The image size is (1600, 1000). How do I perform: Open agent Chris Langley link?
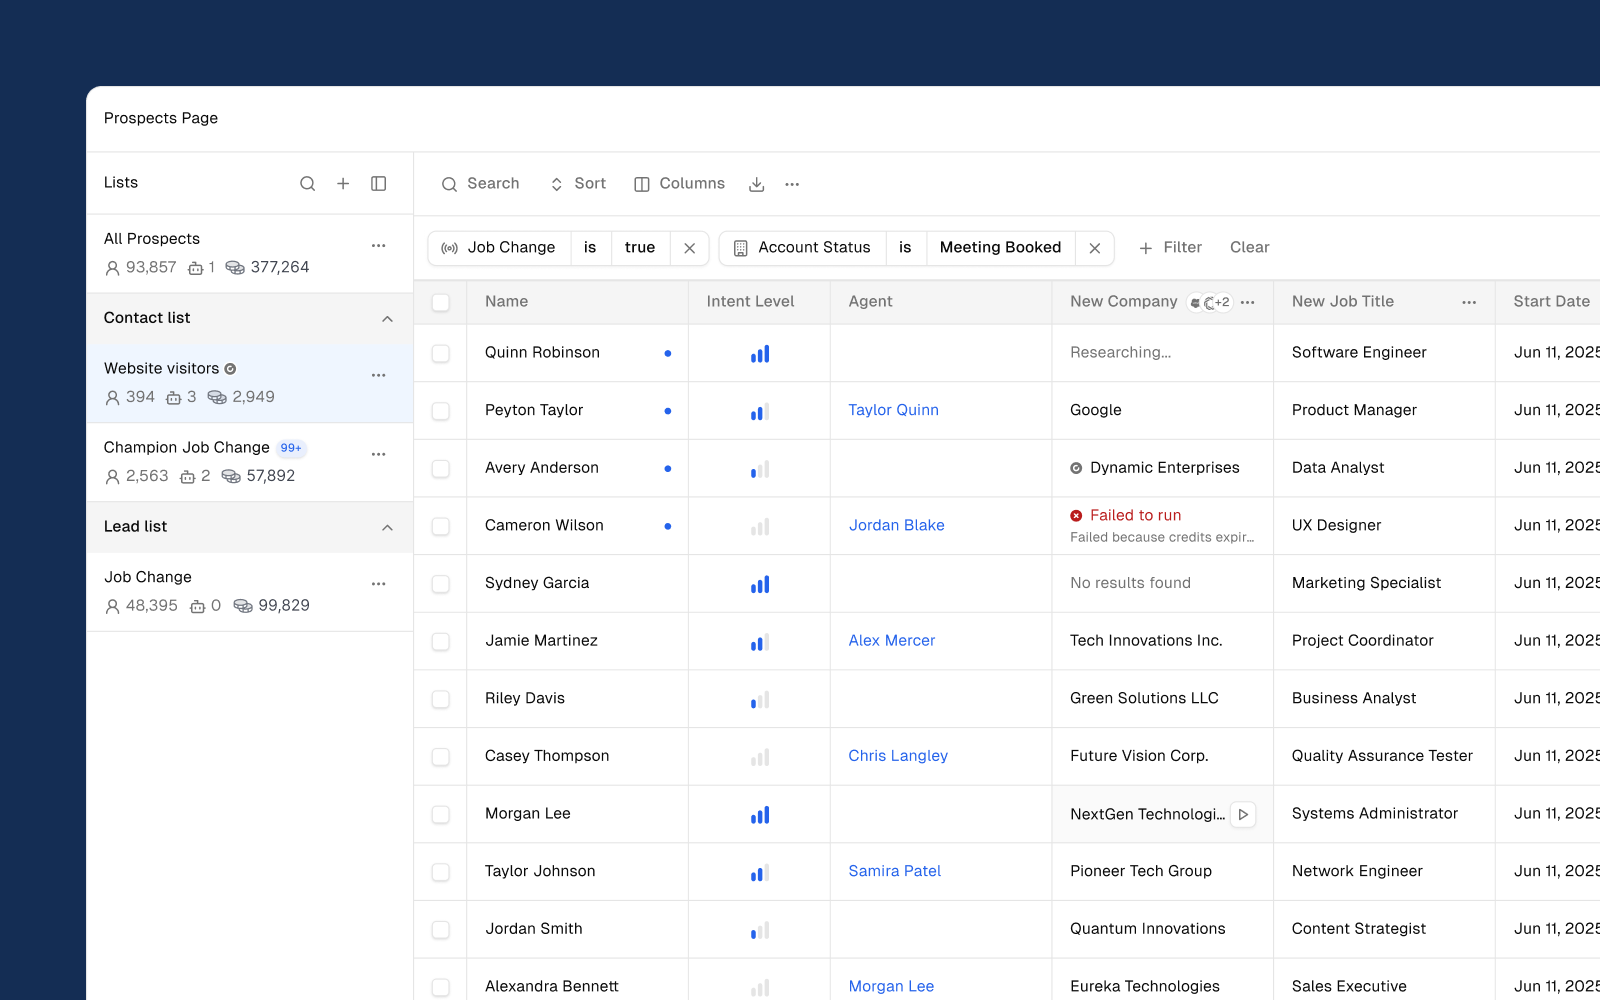898,756
